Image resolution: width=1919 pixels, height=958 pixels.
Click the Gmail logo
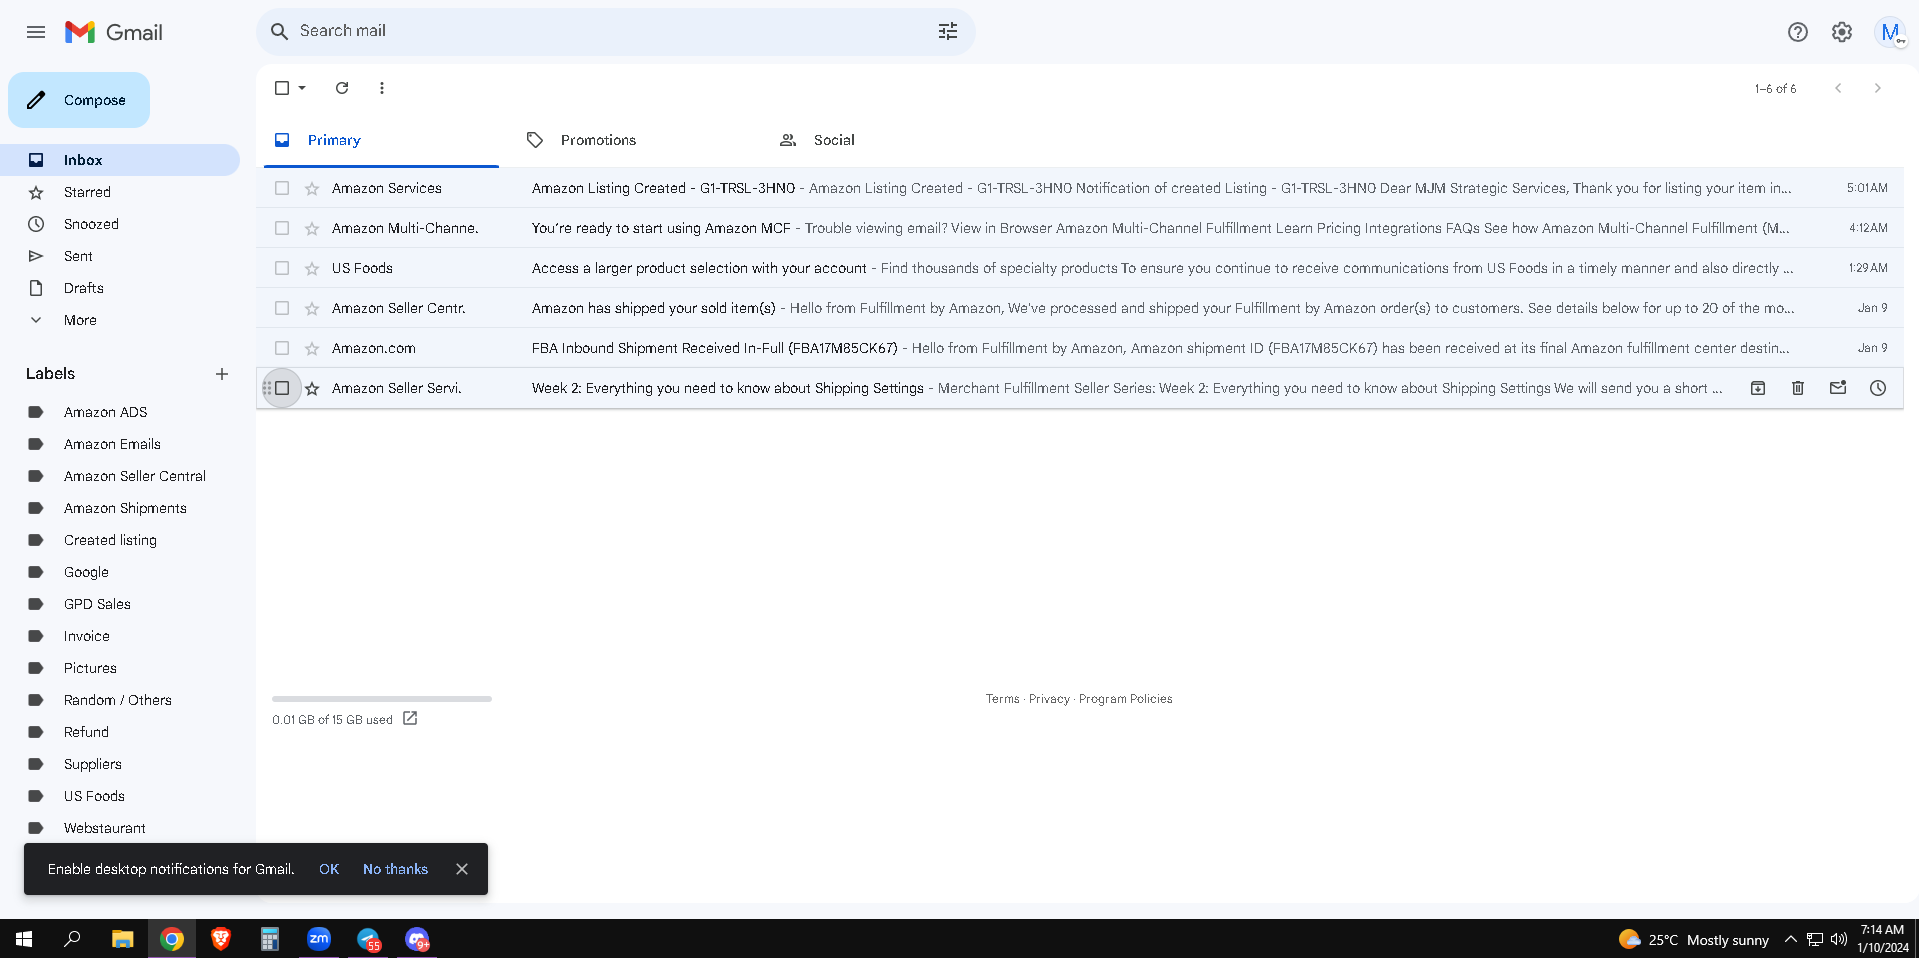pos(113,32)
